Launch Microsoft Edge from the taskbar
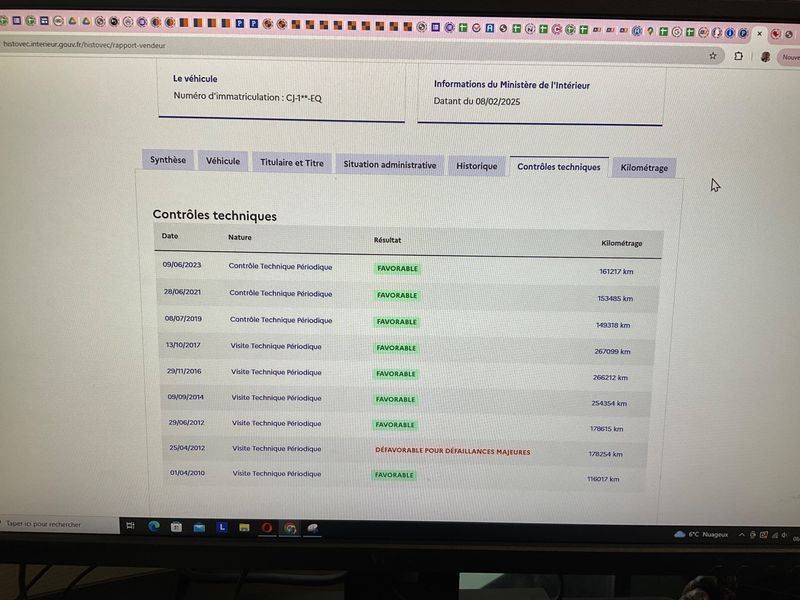Screen dimensions: 800x600 point(154,526)
